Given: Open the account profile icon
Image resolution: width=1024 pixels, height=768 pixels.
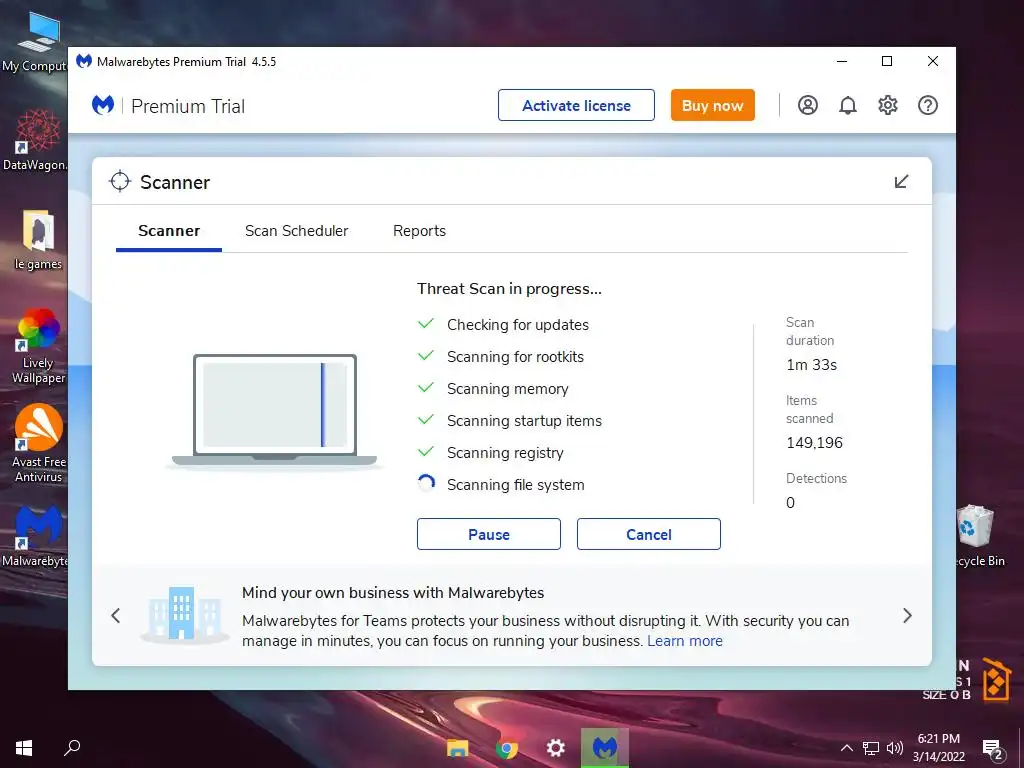Looking at the screenshot, I should (808, 105).
